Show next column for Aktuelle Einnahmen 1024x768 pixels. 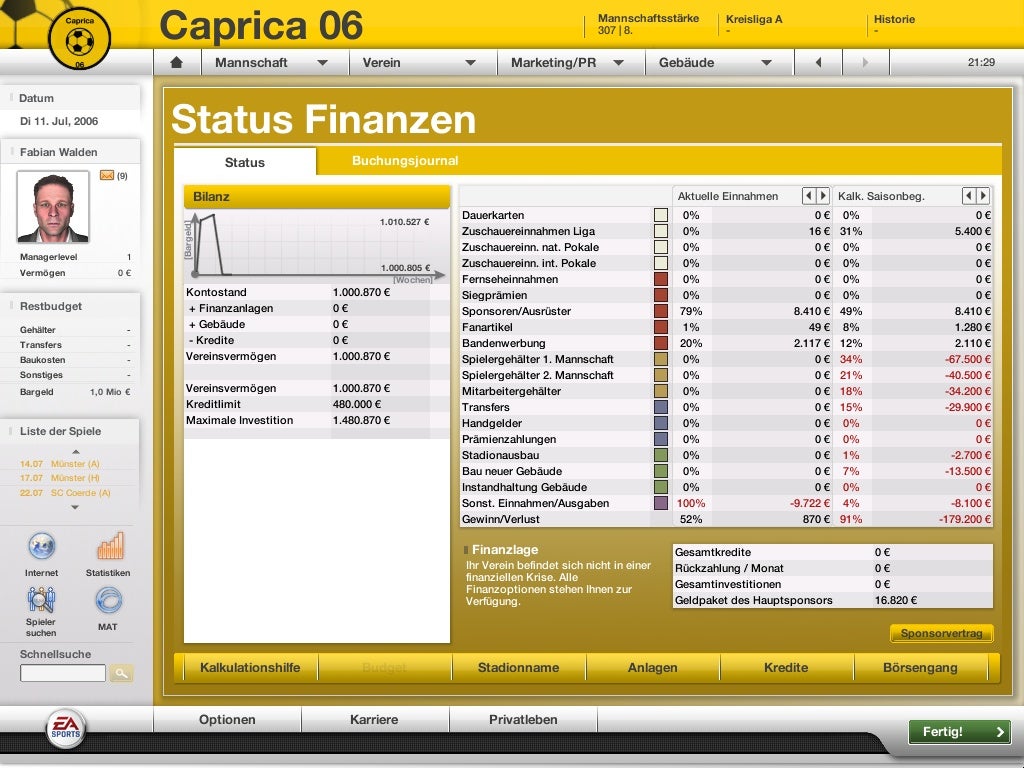[823, 195]
